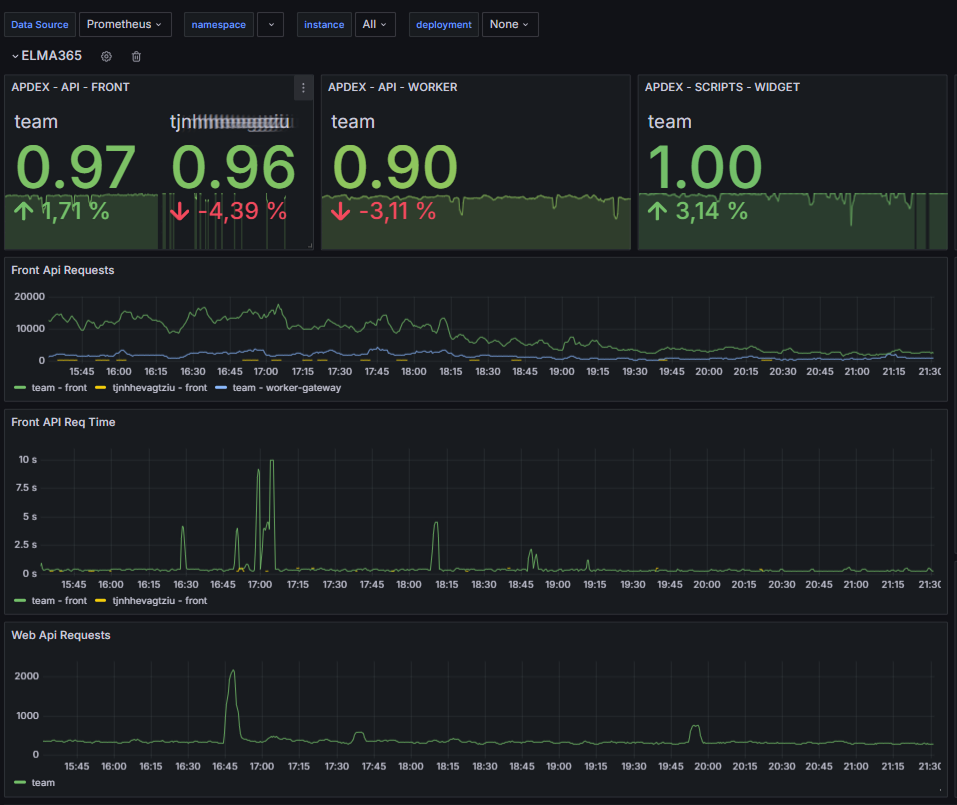Click the 7.5 s axis label in Req Time chart
This screenshot has width=957, height=805.
click(x=26, y=488)
